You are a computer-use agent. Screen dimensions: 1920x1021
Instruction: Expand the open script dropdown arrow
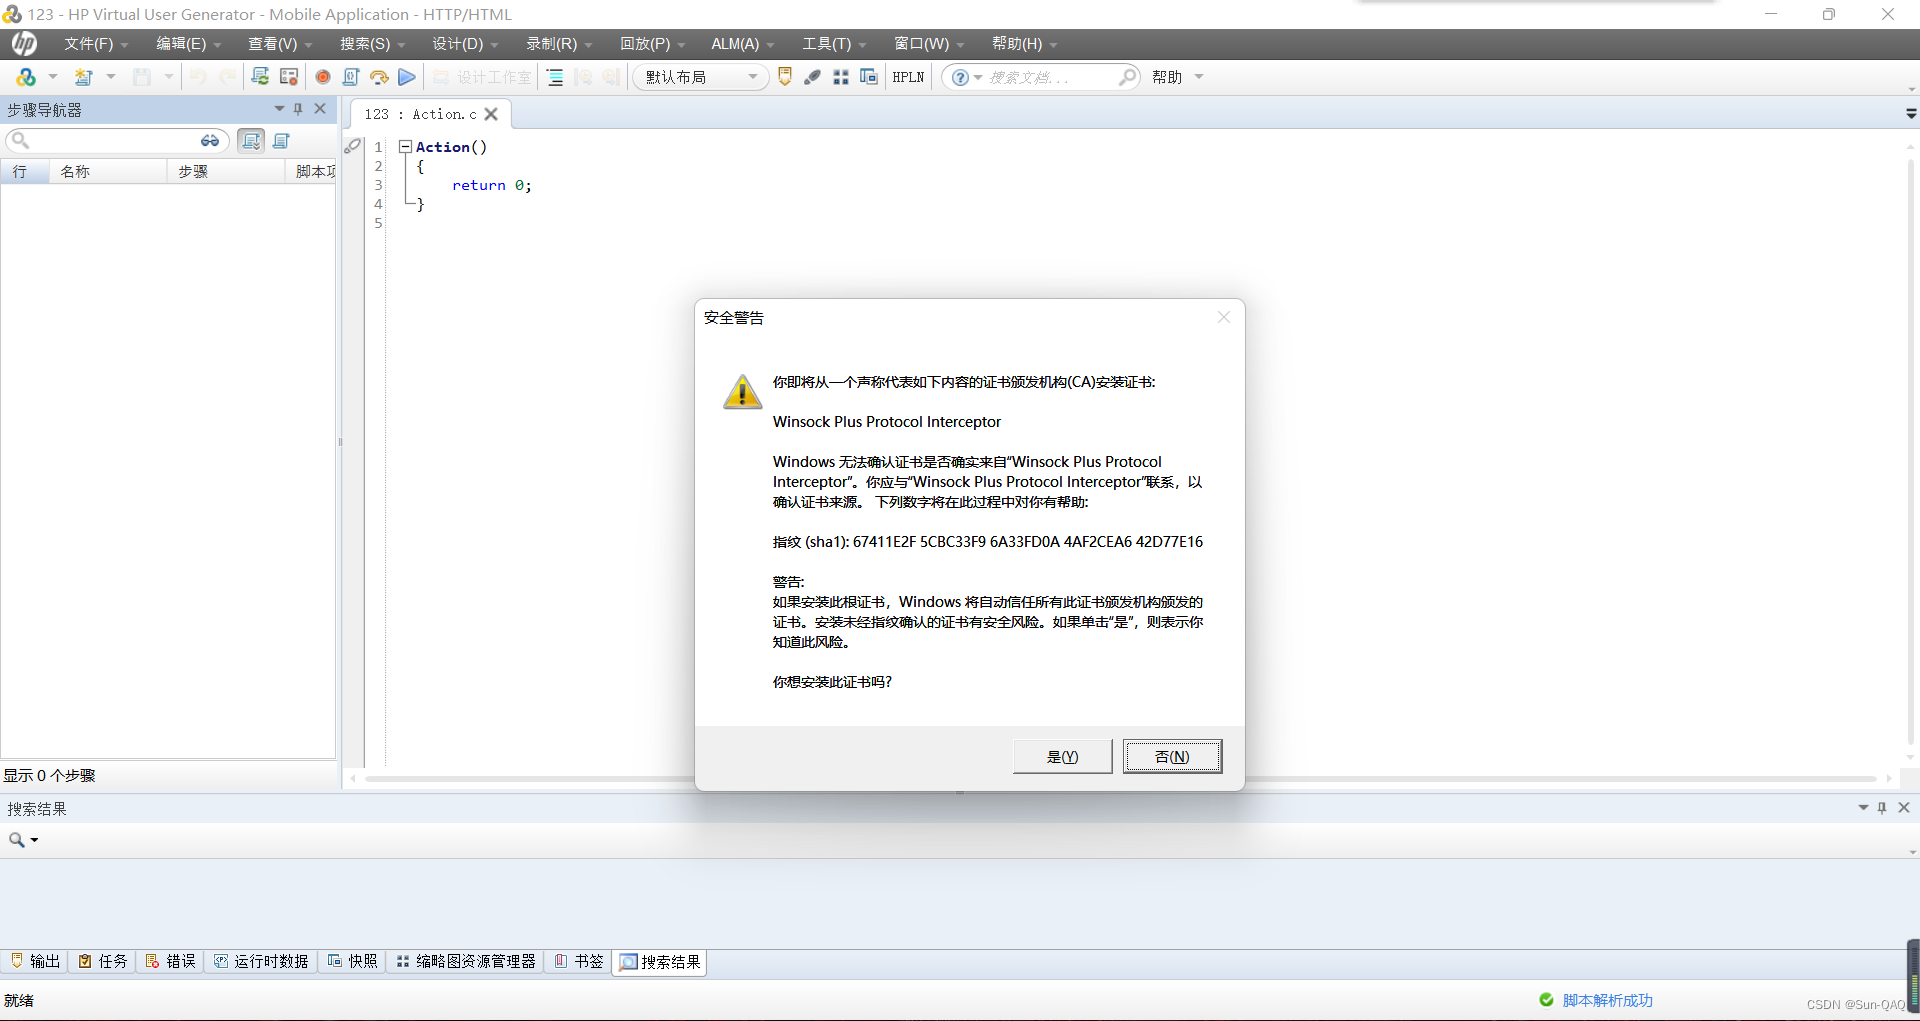(x=111, y=77)
